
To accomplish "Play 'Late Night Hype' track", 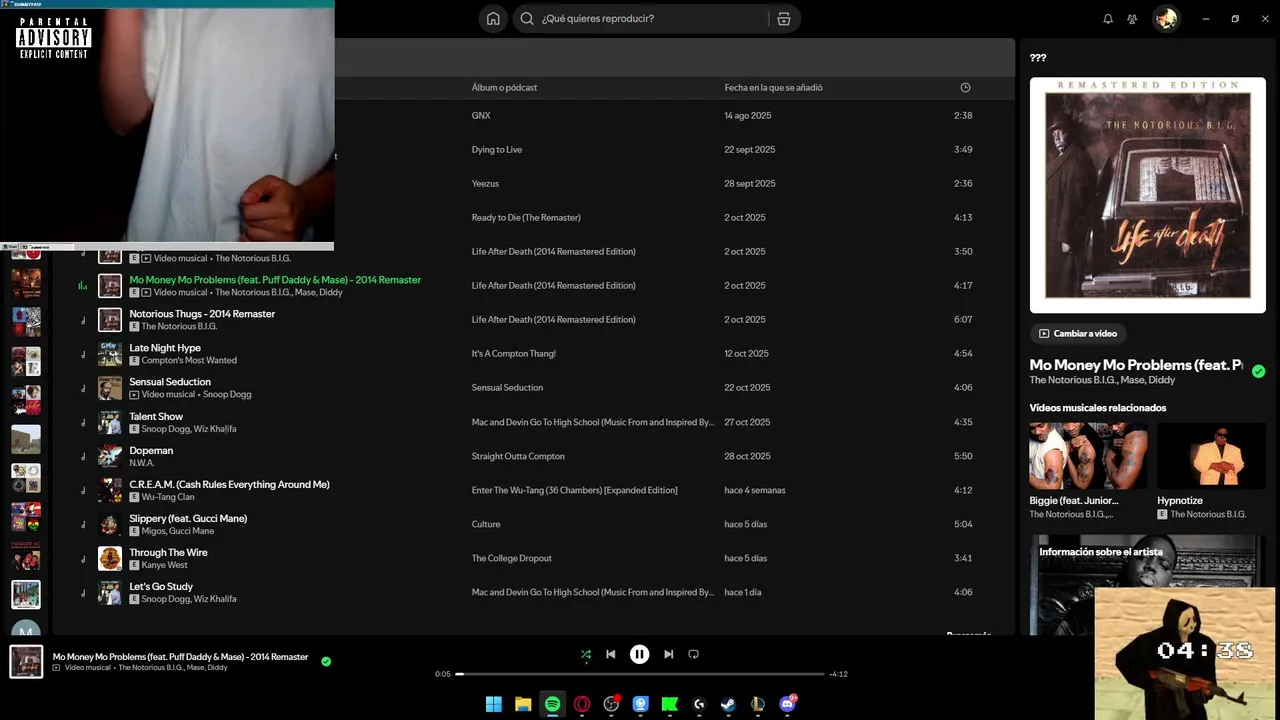I will (x=165, y=348).
